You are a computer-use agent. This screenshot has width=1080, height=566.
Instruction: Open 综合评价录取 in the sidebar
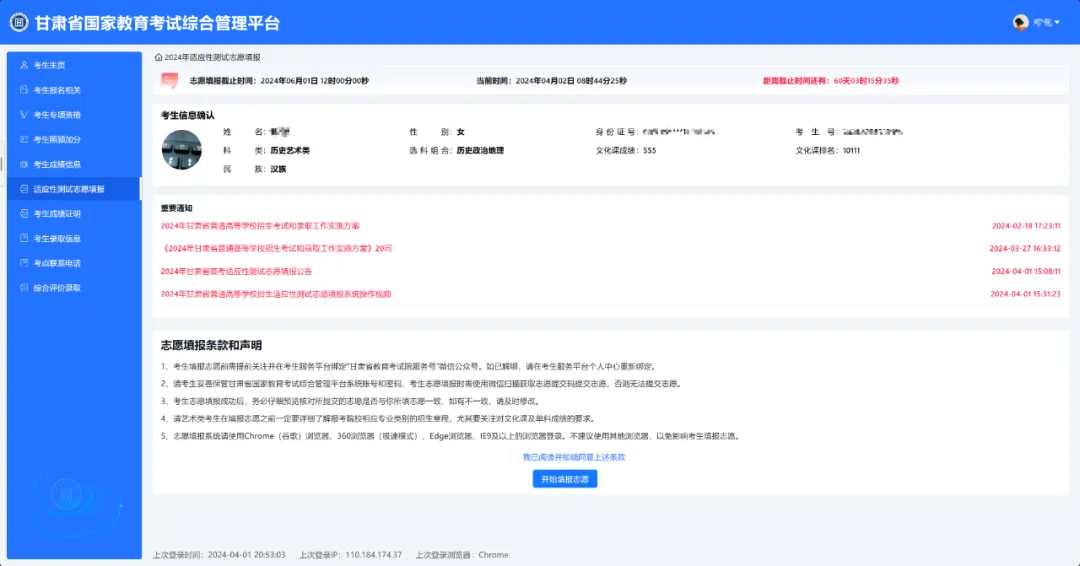[x=57, y=288]
